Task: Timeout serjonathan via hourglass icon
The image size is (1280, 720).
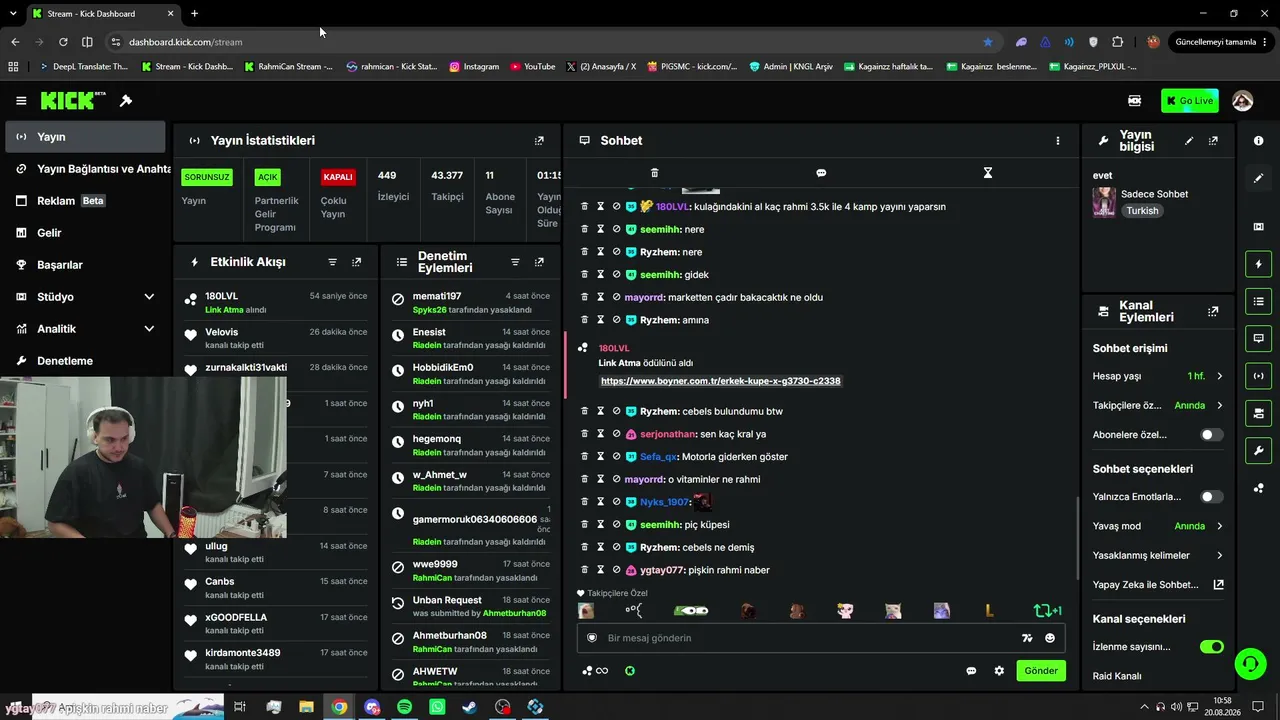Action: click(601, 434)
